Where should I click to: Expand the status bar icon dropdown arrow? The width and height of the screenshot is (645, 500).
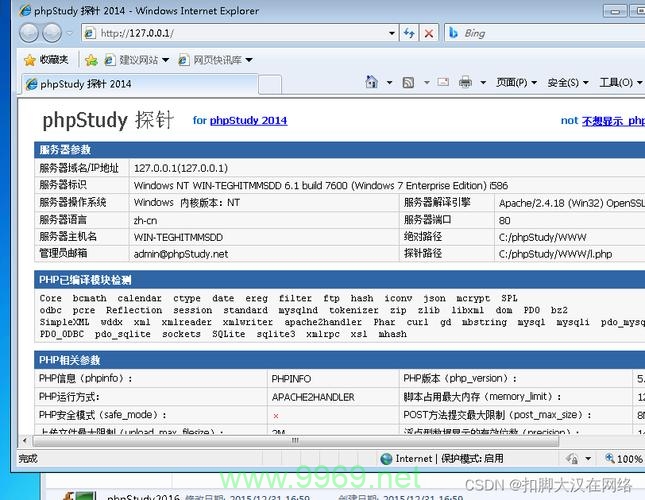(588, 458)
